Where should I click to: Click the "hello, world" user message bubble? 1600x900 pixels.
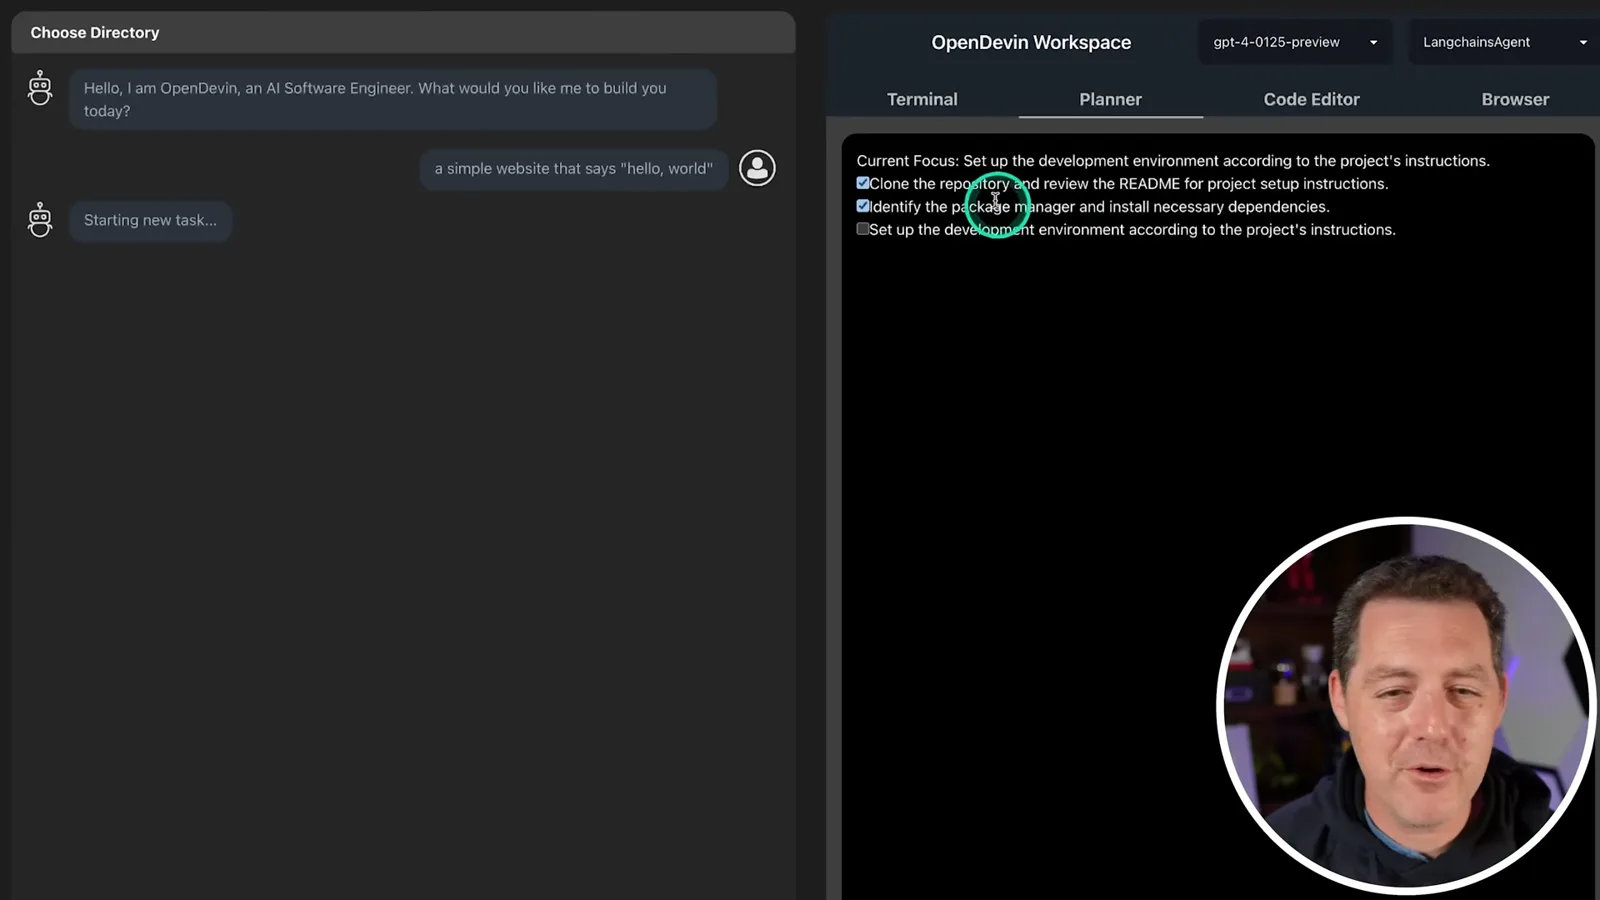(574, 168)
